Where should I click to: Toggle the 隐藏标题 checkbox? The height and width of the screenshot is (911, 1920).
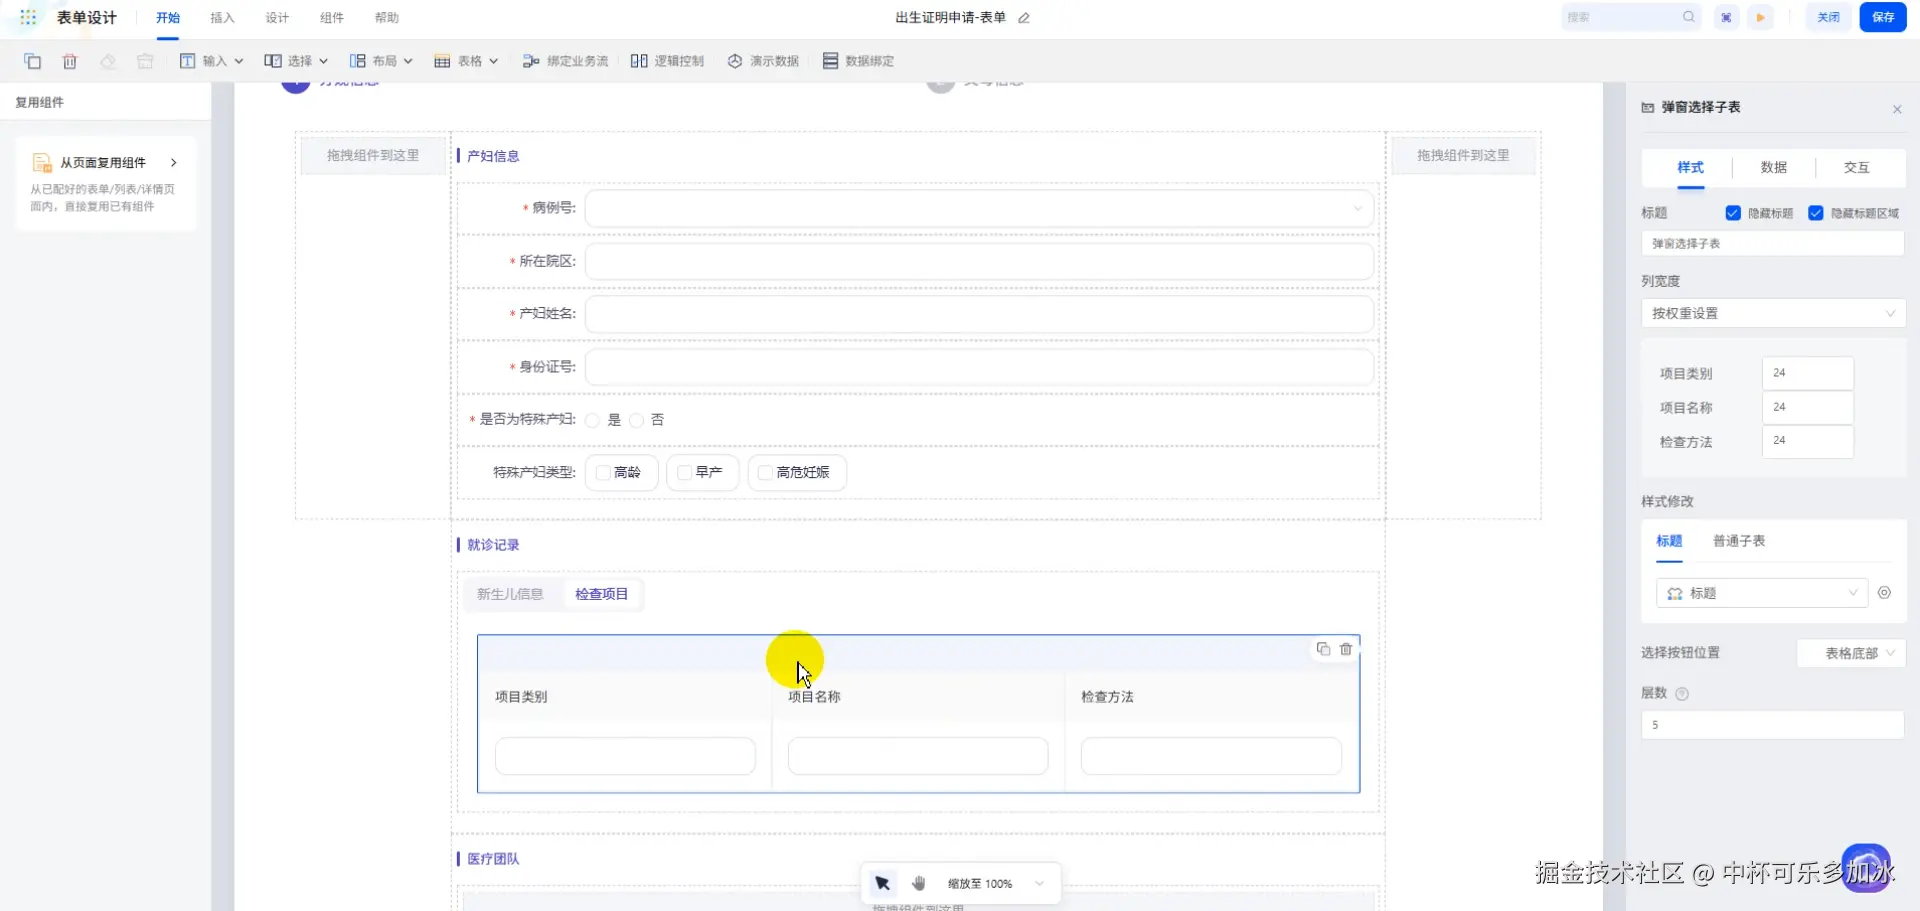(1733, 213)
